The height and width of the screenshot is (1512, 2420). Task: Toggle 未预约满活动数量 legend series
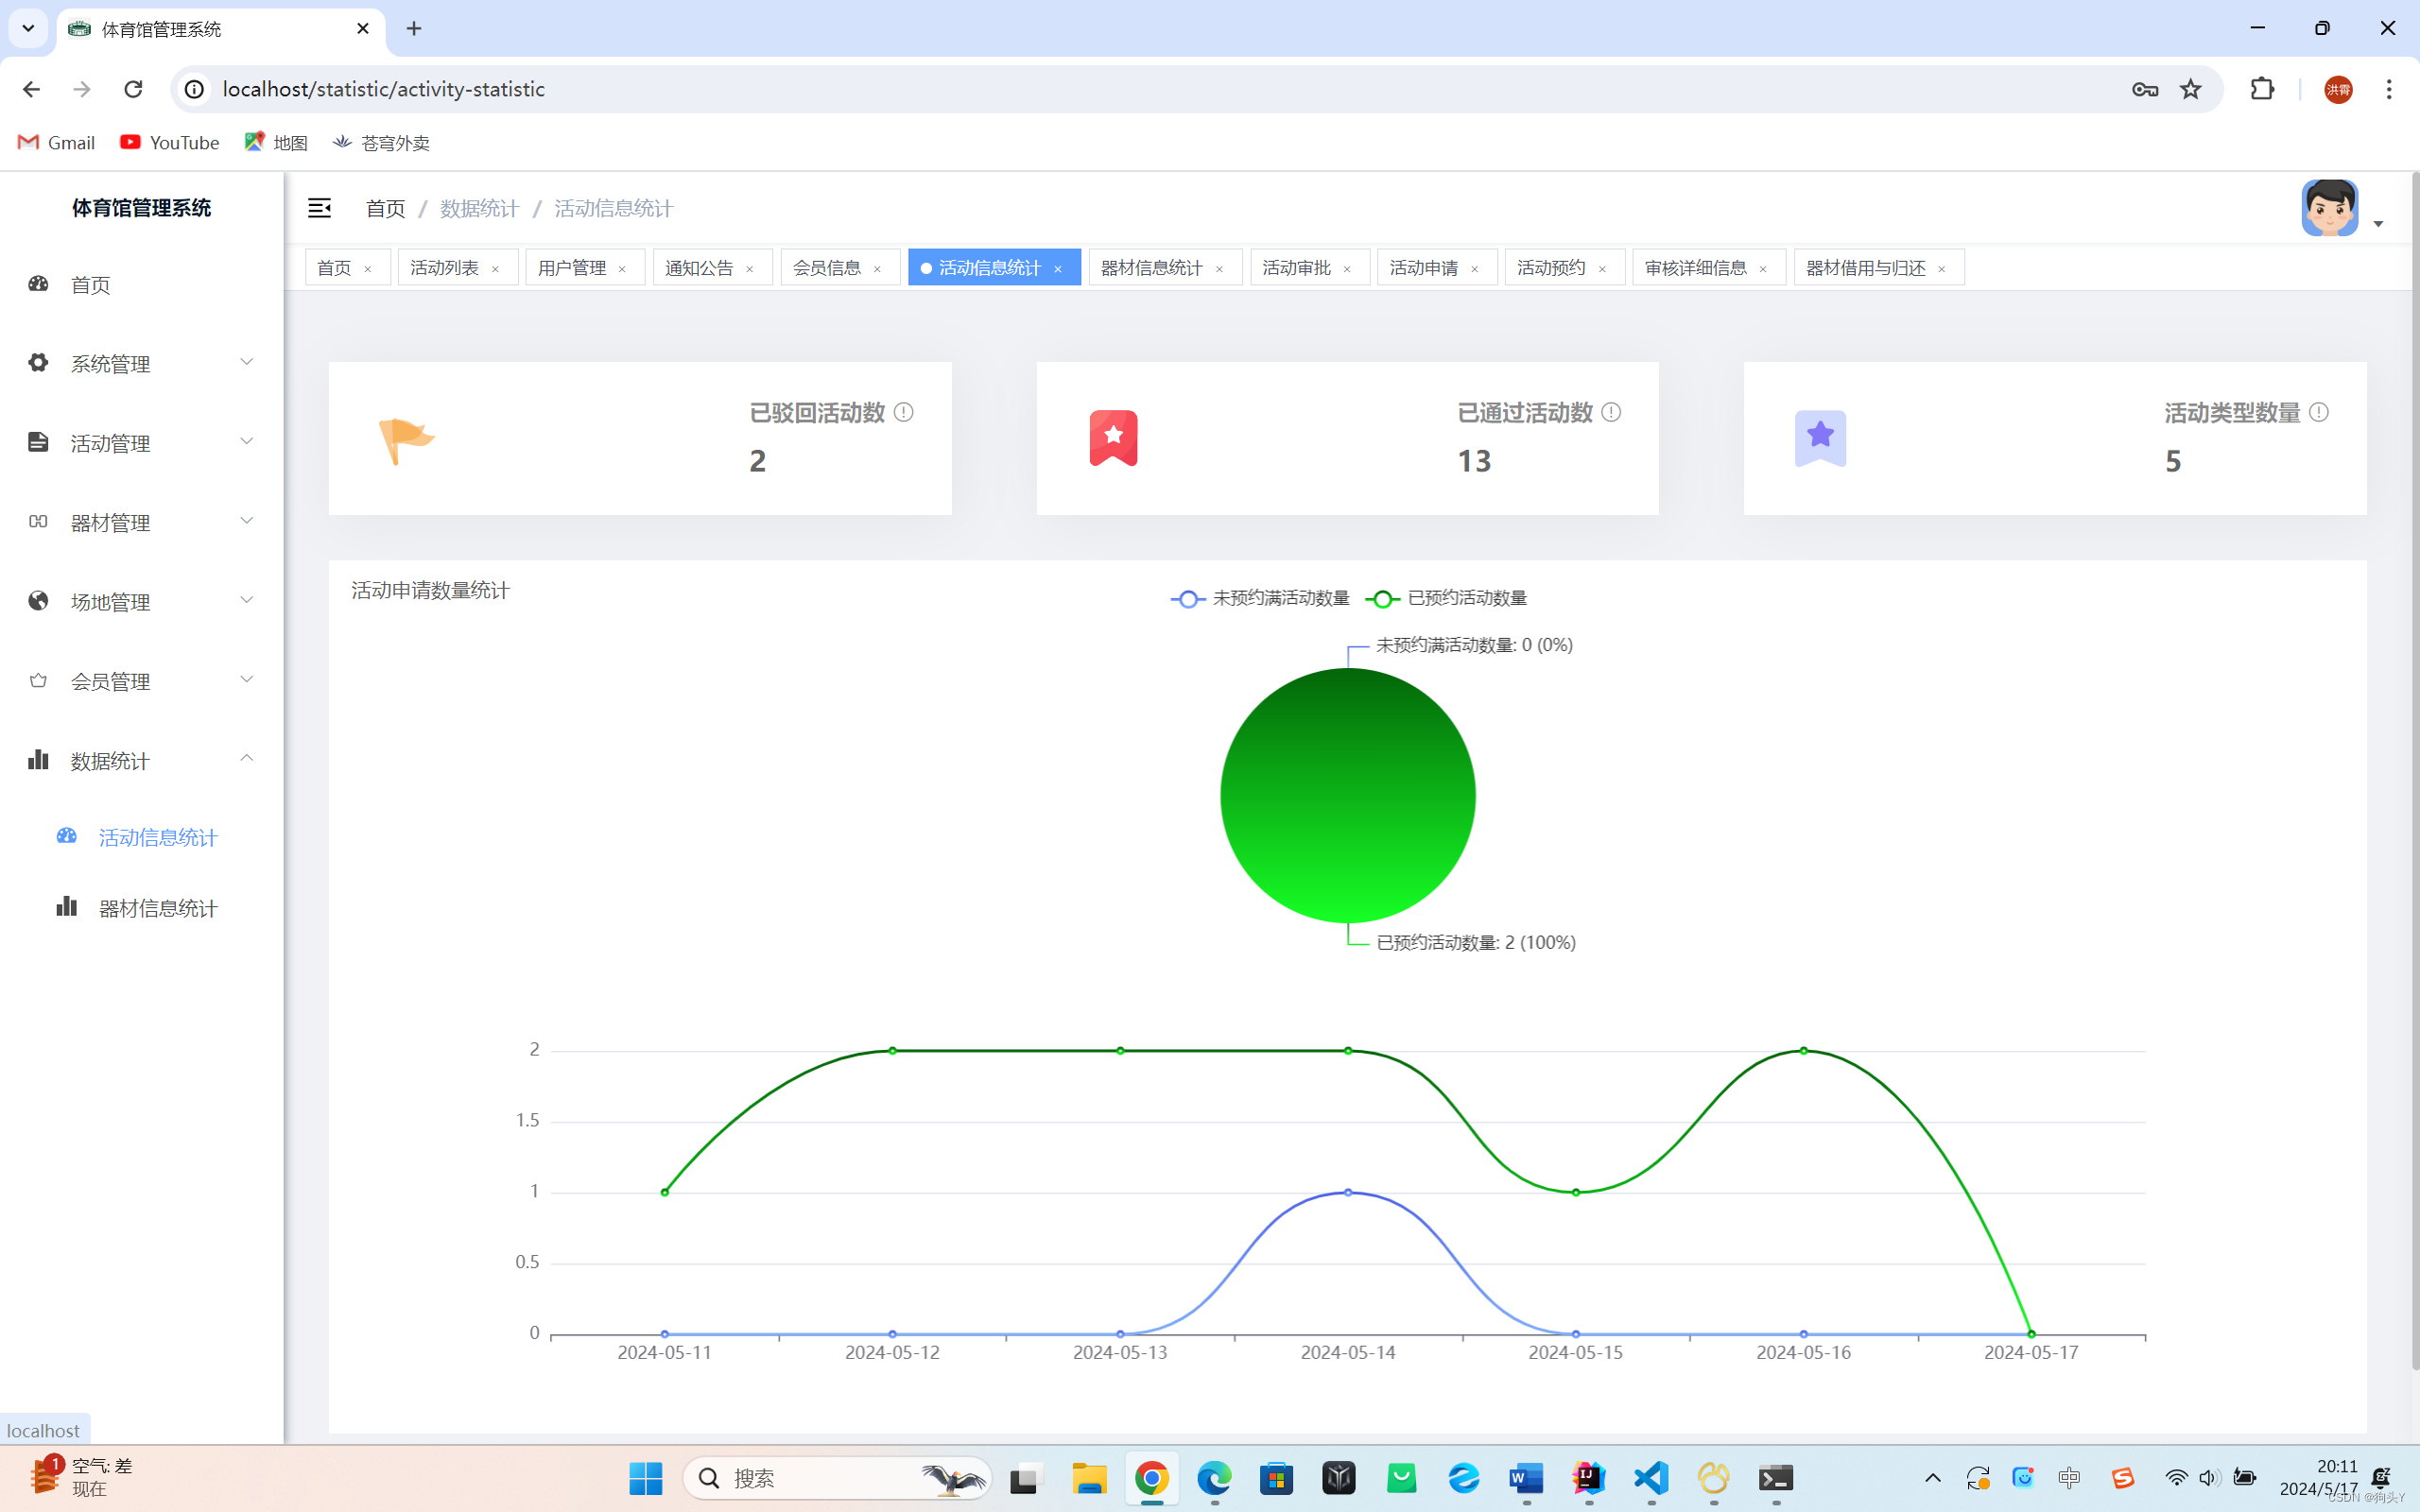coord(1260,598)
